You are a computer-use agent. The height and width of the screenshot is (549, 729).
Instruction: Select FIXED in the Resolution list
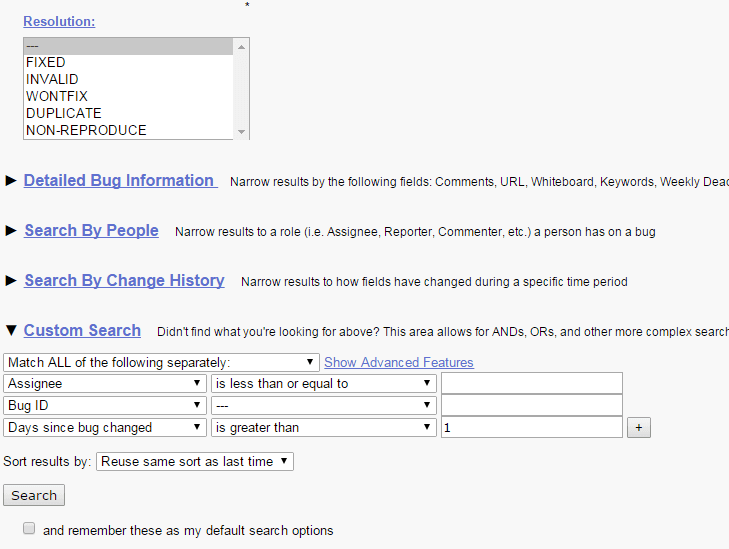(46, 62)
